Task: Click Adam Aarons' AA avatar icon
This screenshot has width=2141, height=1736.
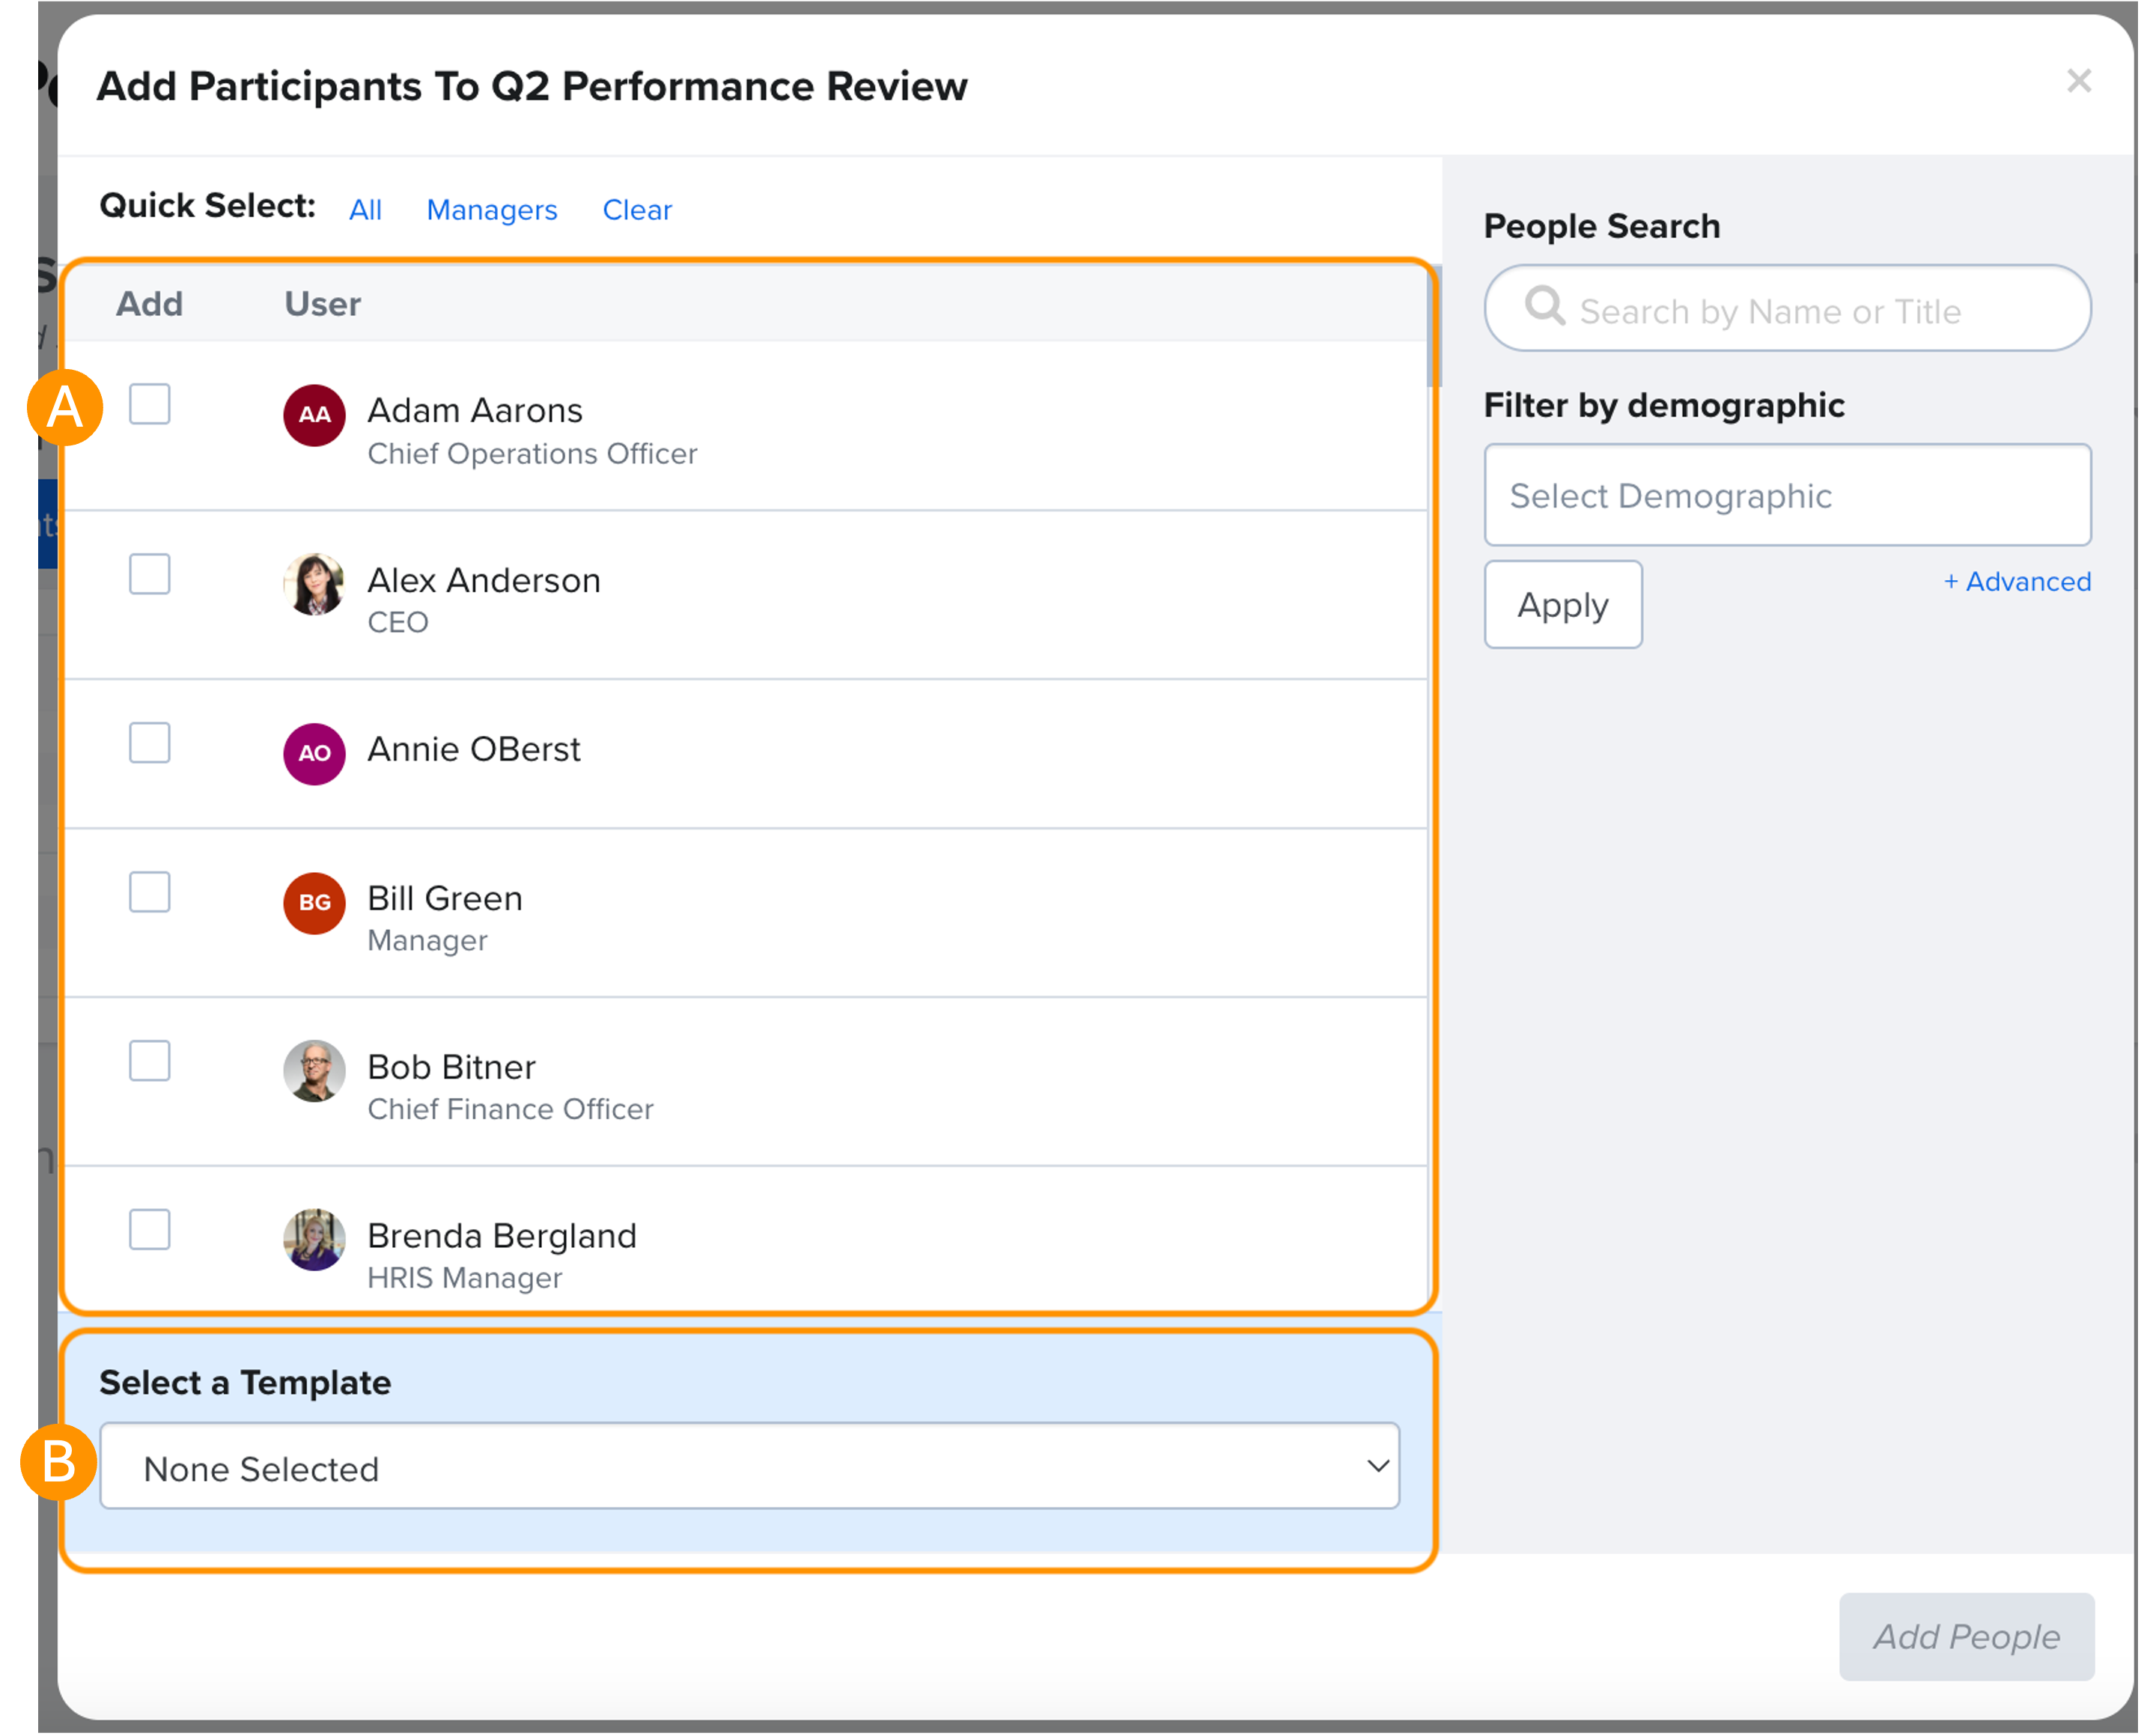Action: (x=314, y=415)
